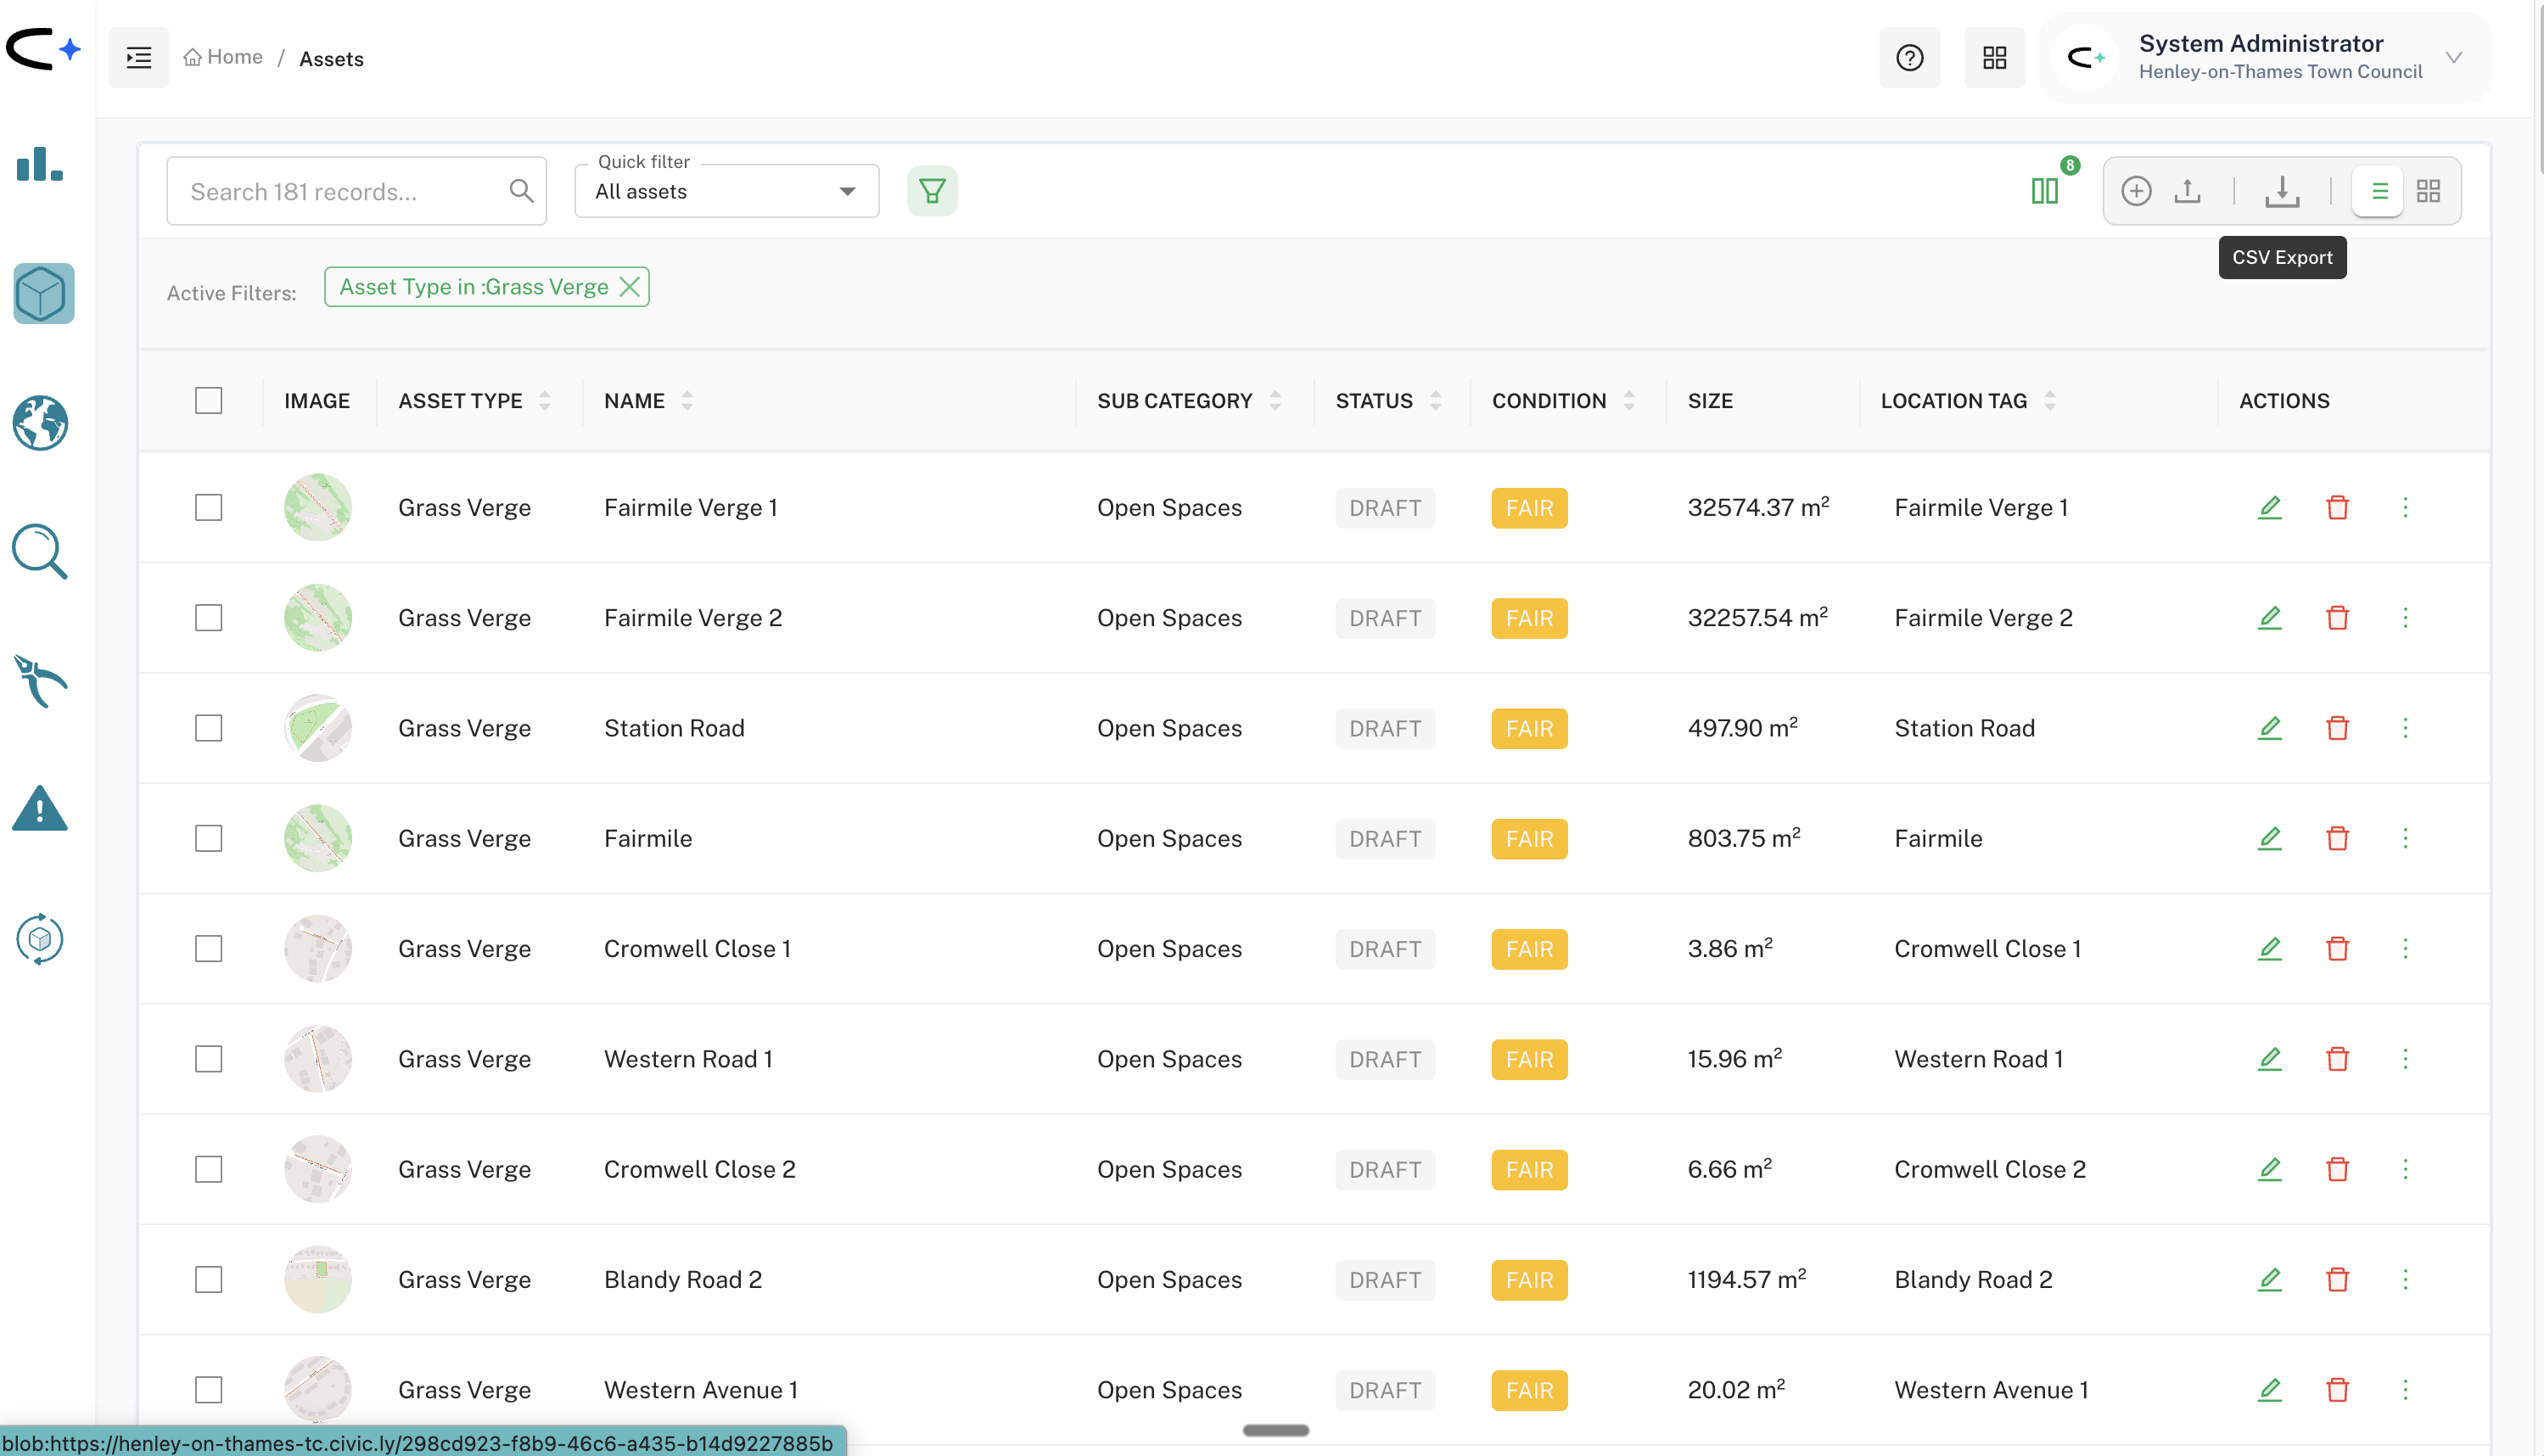Click the FAIR badge for Blandy Road 2
The width and height of the screenshot is (2544, 1456).
click(1529, 1279)
